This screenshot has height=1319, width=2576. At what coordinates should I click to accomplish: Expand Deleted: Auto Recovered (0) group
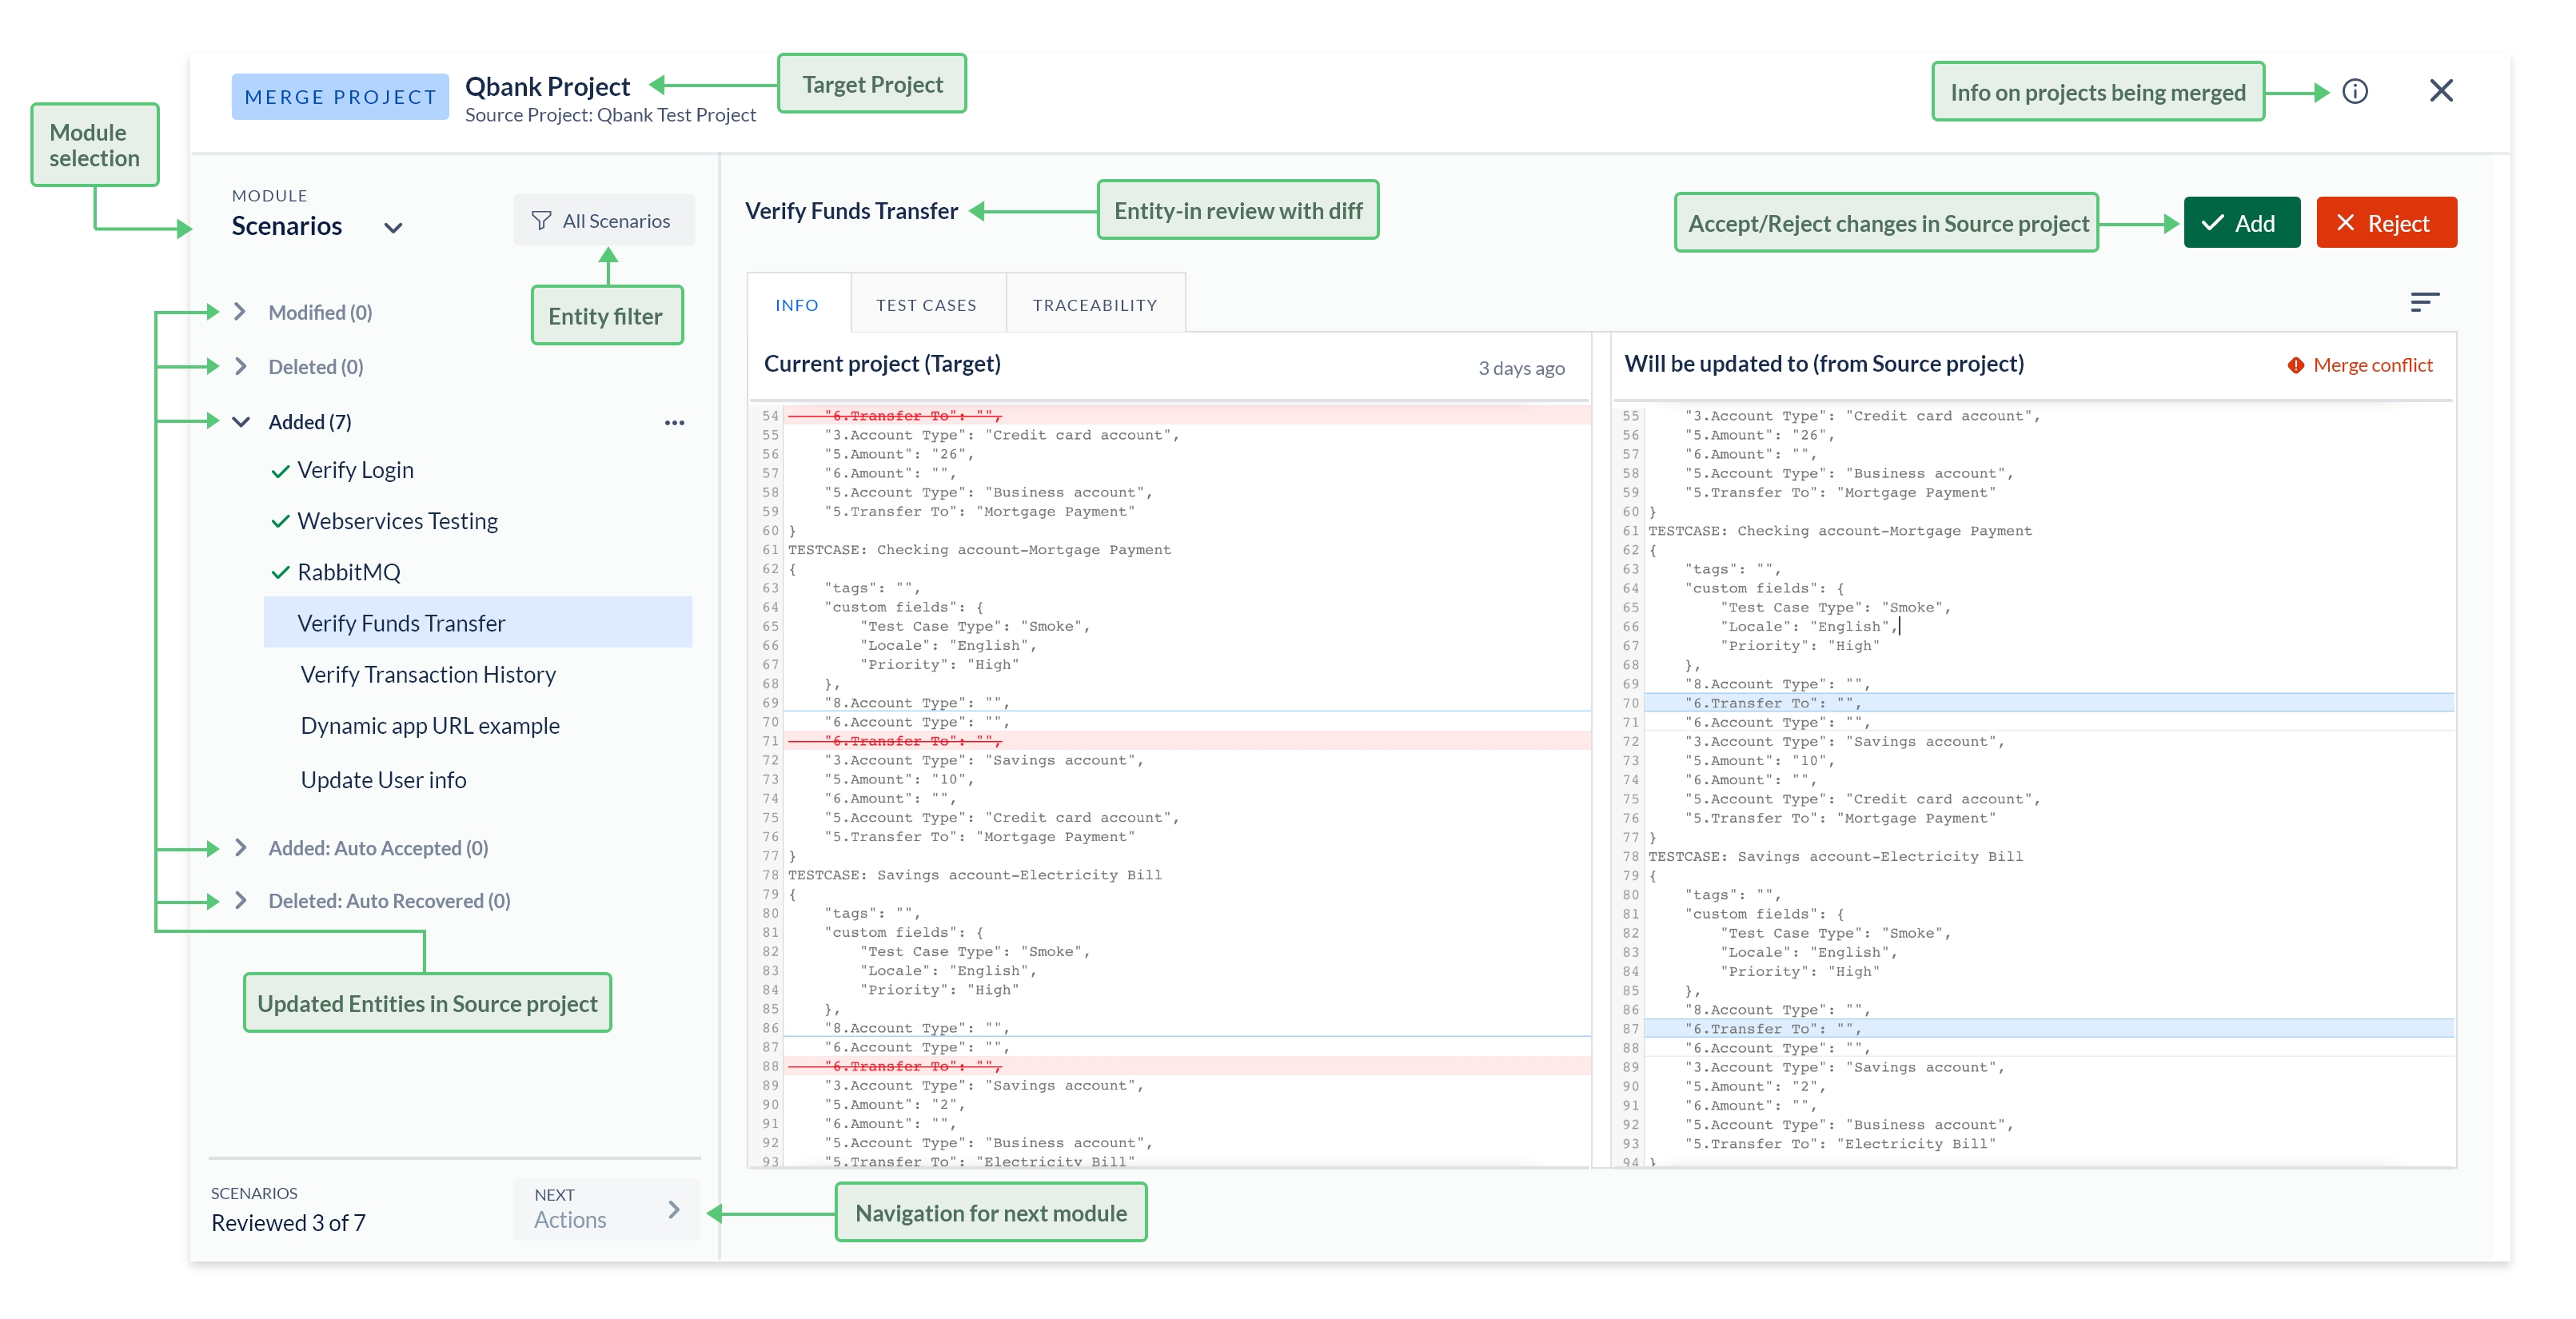tap(240, 900)
